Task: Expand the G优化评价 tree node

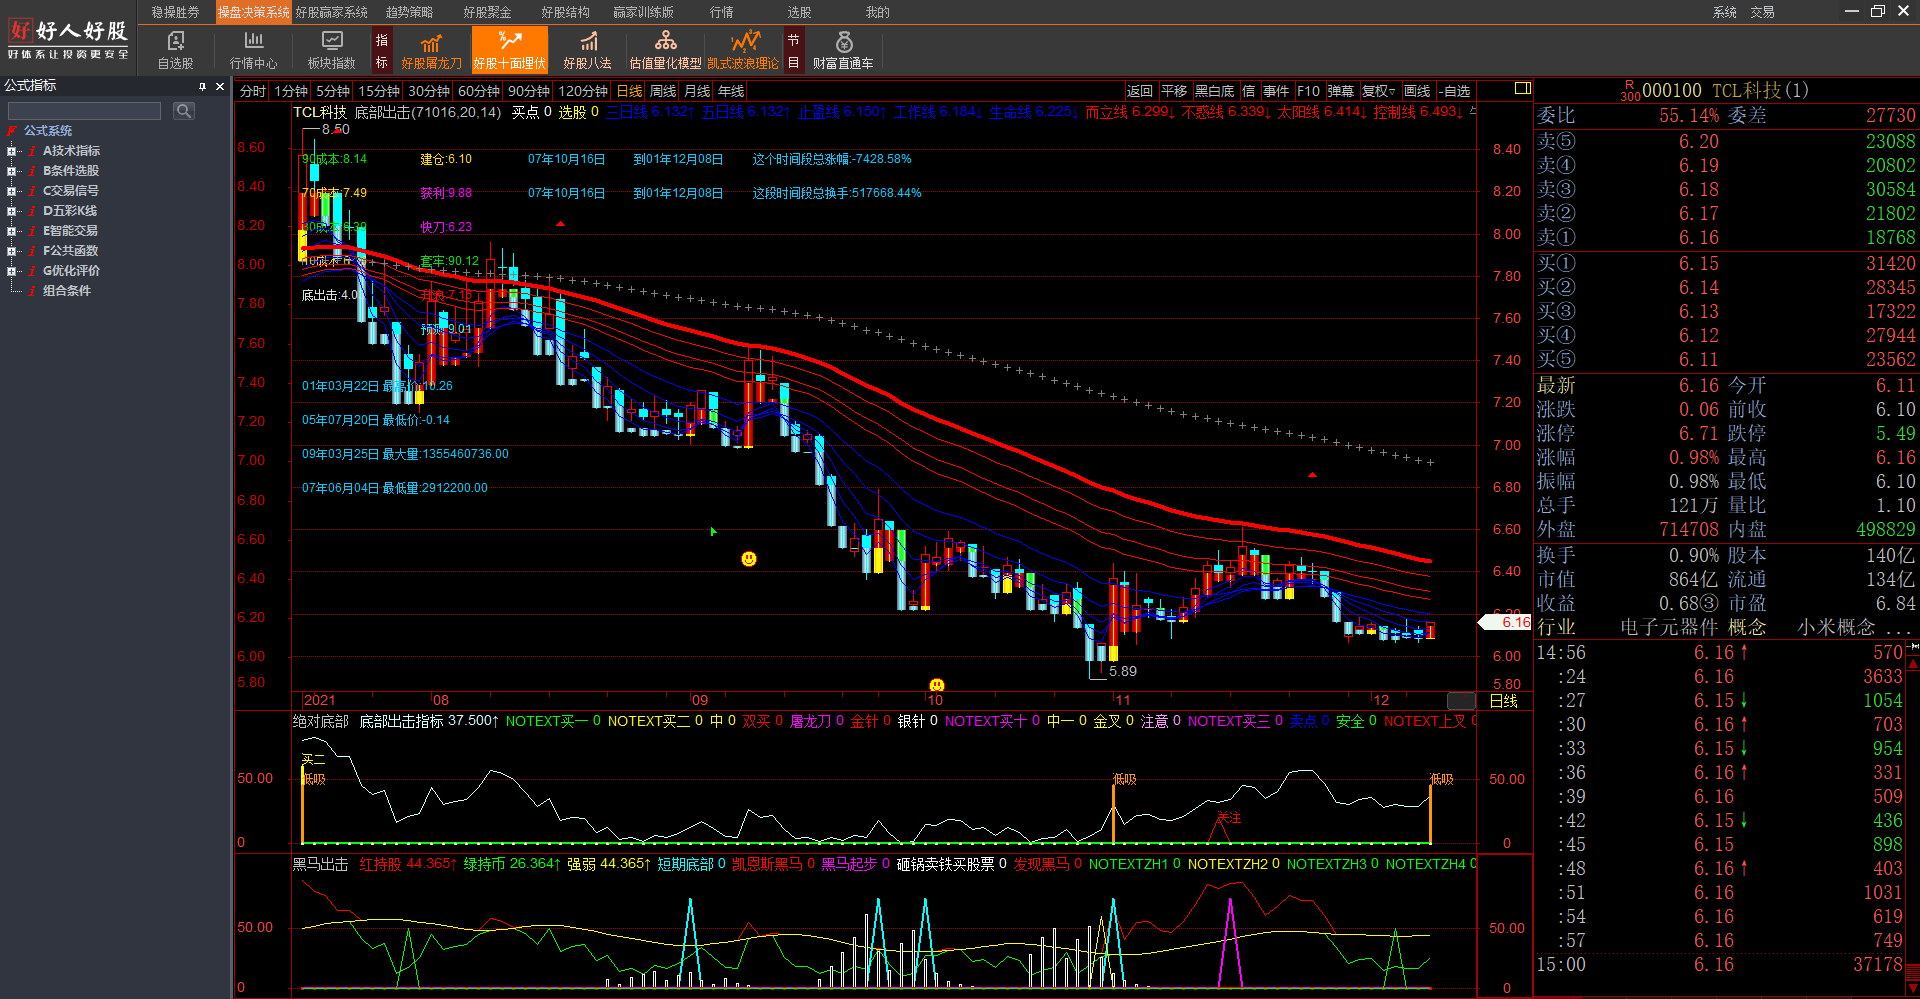Action: coord(12,271)
